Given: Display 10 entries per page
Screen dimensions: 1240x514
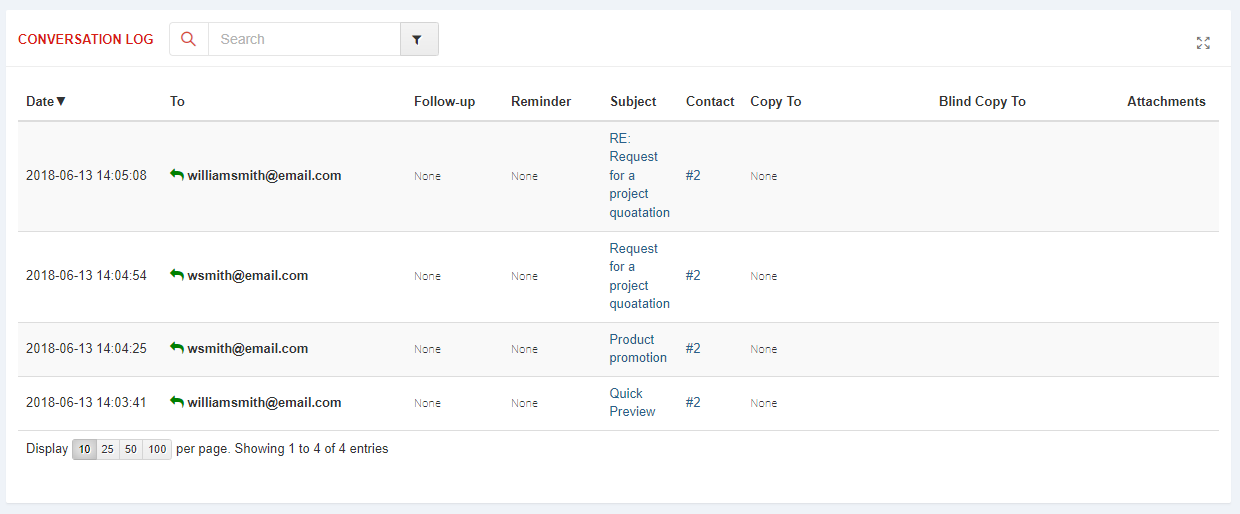Looking at the screenshot, I should click(x=85, y=450).
